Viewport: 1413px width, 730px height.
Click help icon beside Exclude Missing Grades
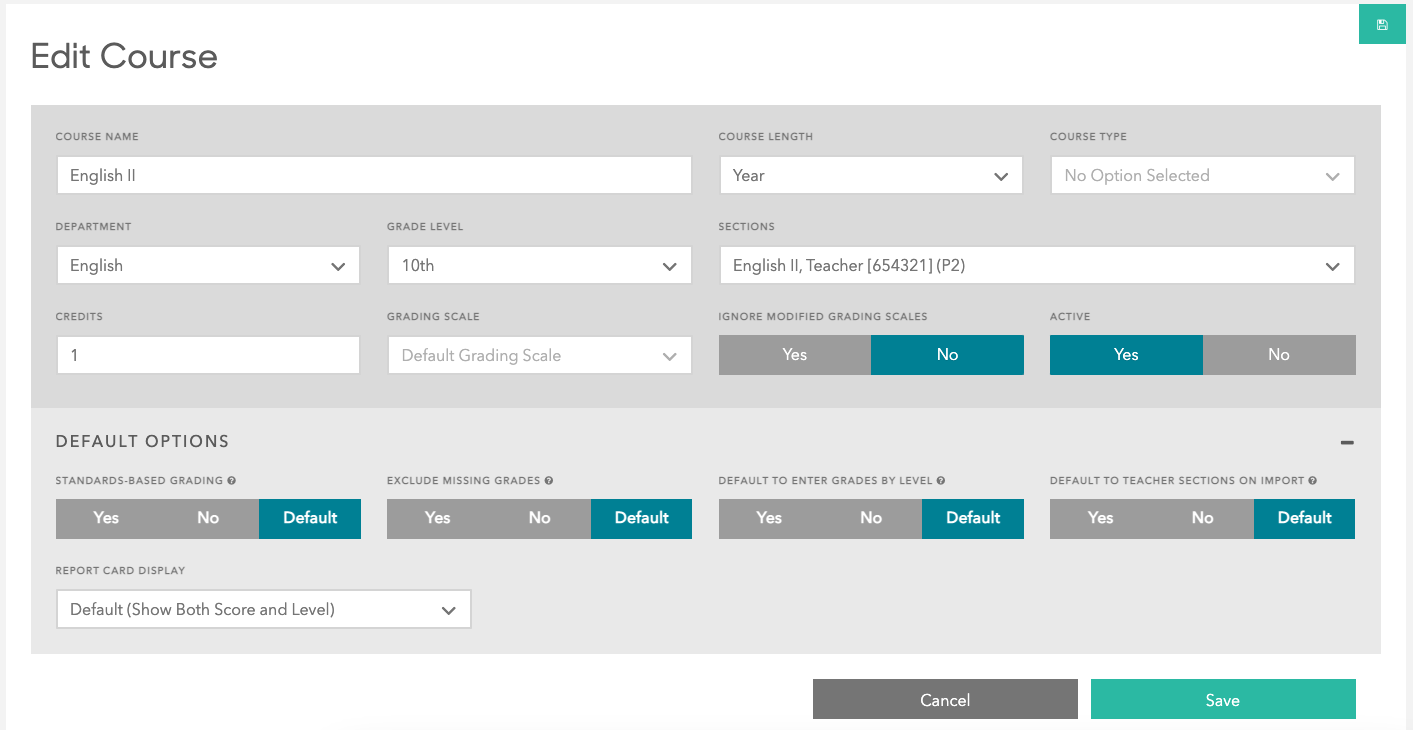coord(549,481)
